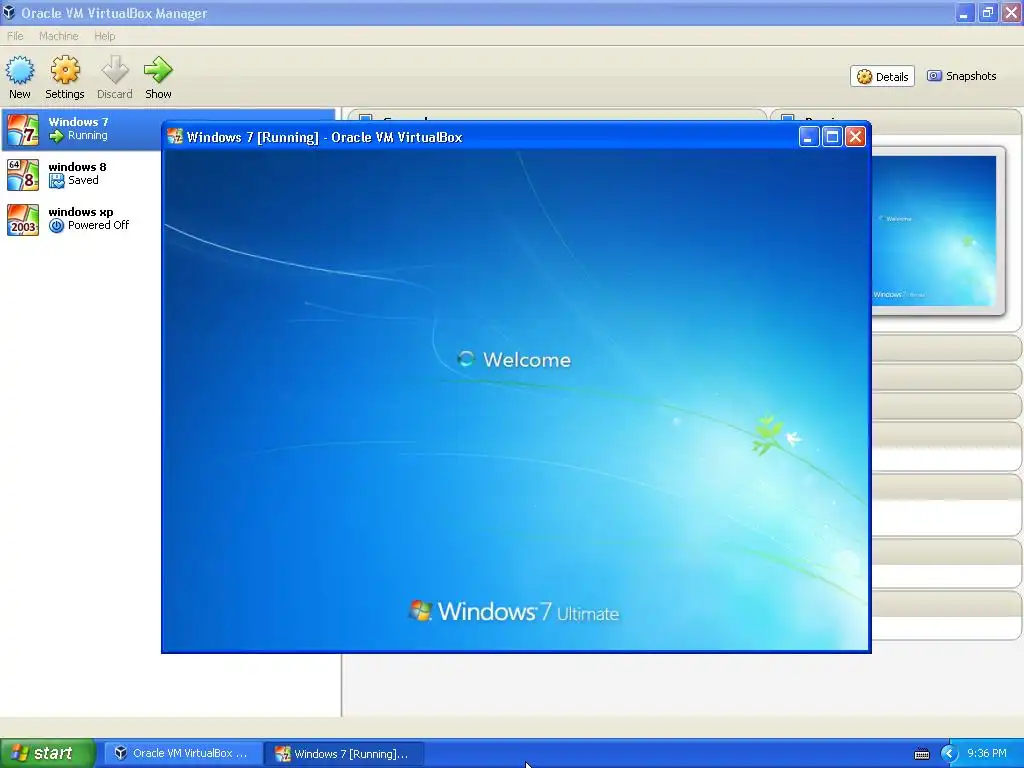
Task: Open VM Settings gear icon
Action: tap(65, 70)
